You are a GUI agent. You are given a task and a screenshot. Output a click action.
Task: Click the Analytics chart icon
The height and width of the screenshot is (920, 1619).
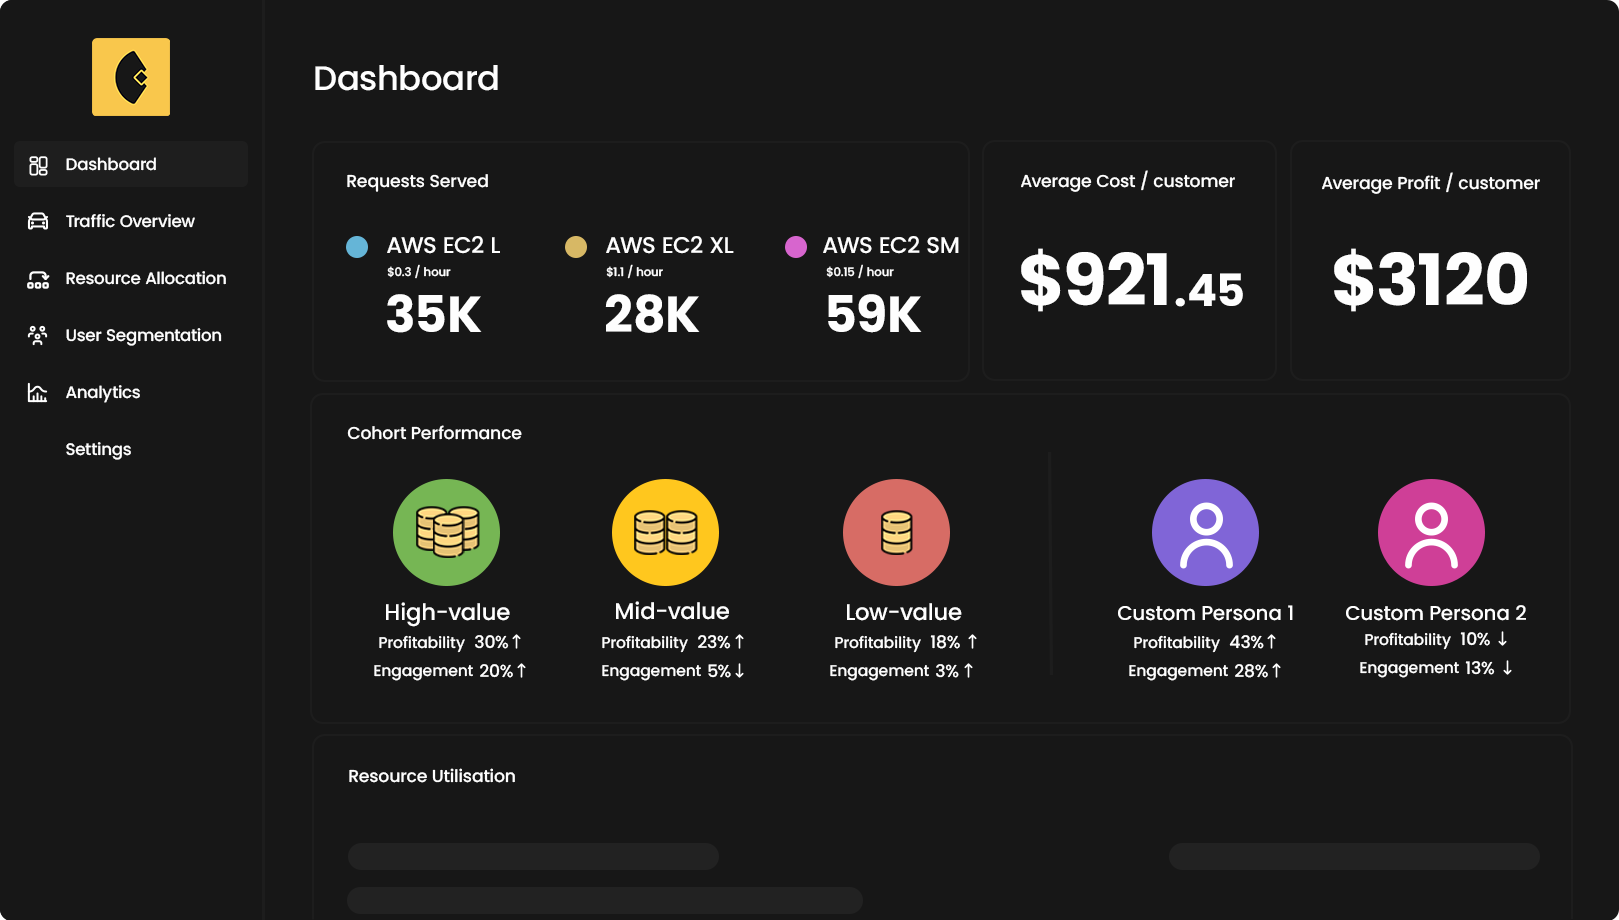(38, 393)
